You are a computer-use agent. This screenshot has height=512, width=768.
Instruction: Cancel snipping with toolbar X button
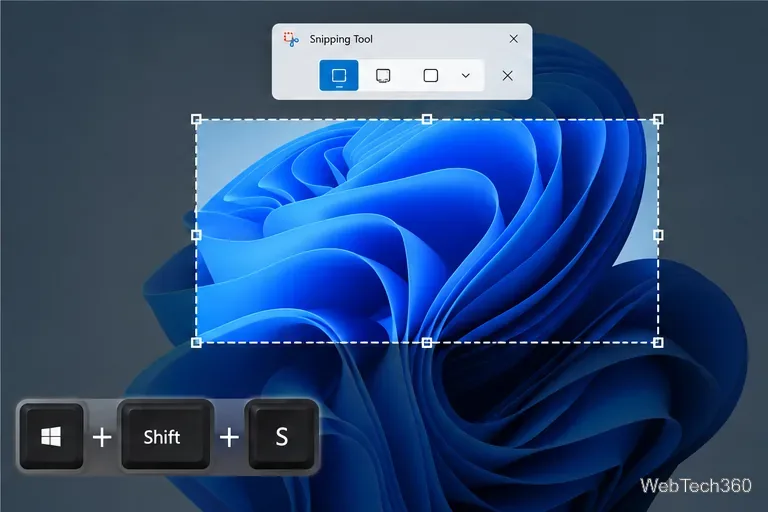pyautogui.click(x=507, y=75)
